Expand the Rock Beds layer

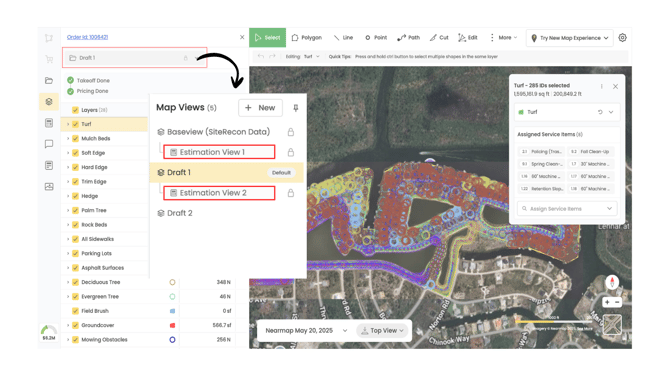[68, 225]
